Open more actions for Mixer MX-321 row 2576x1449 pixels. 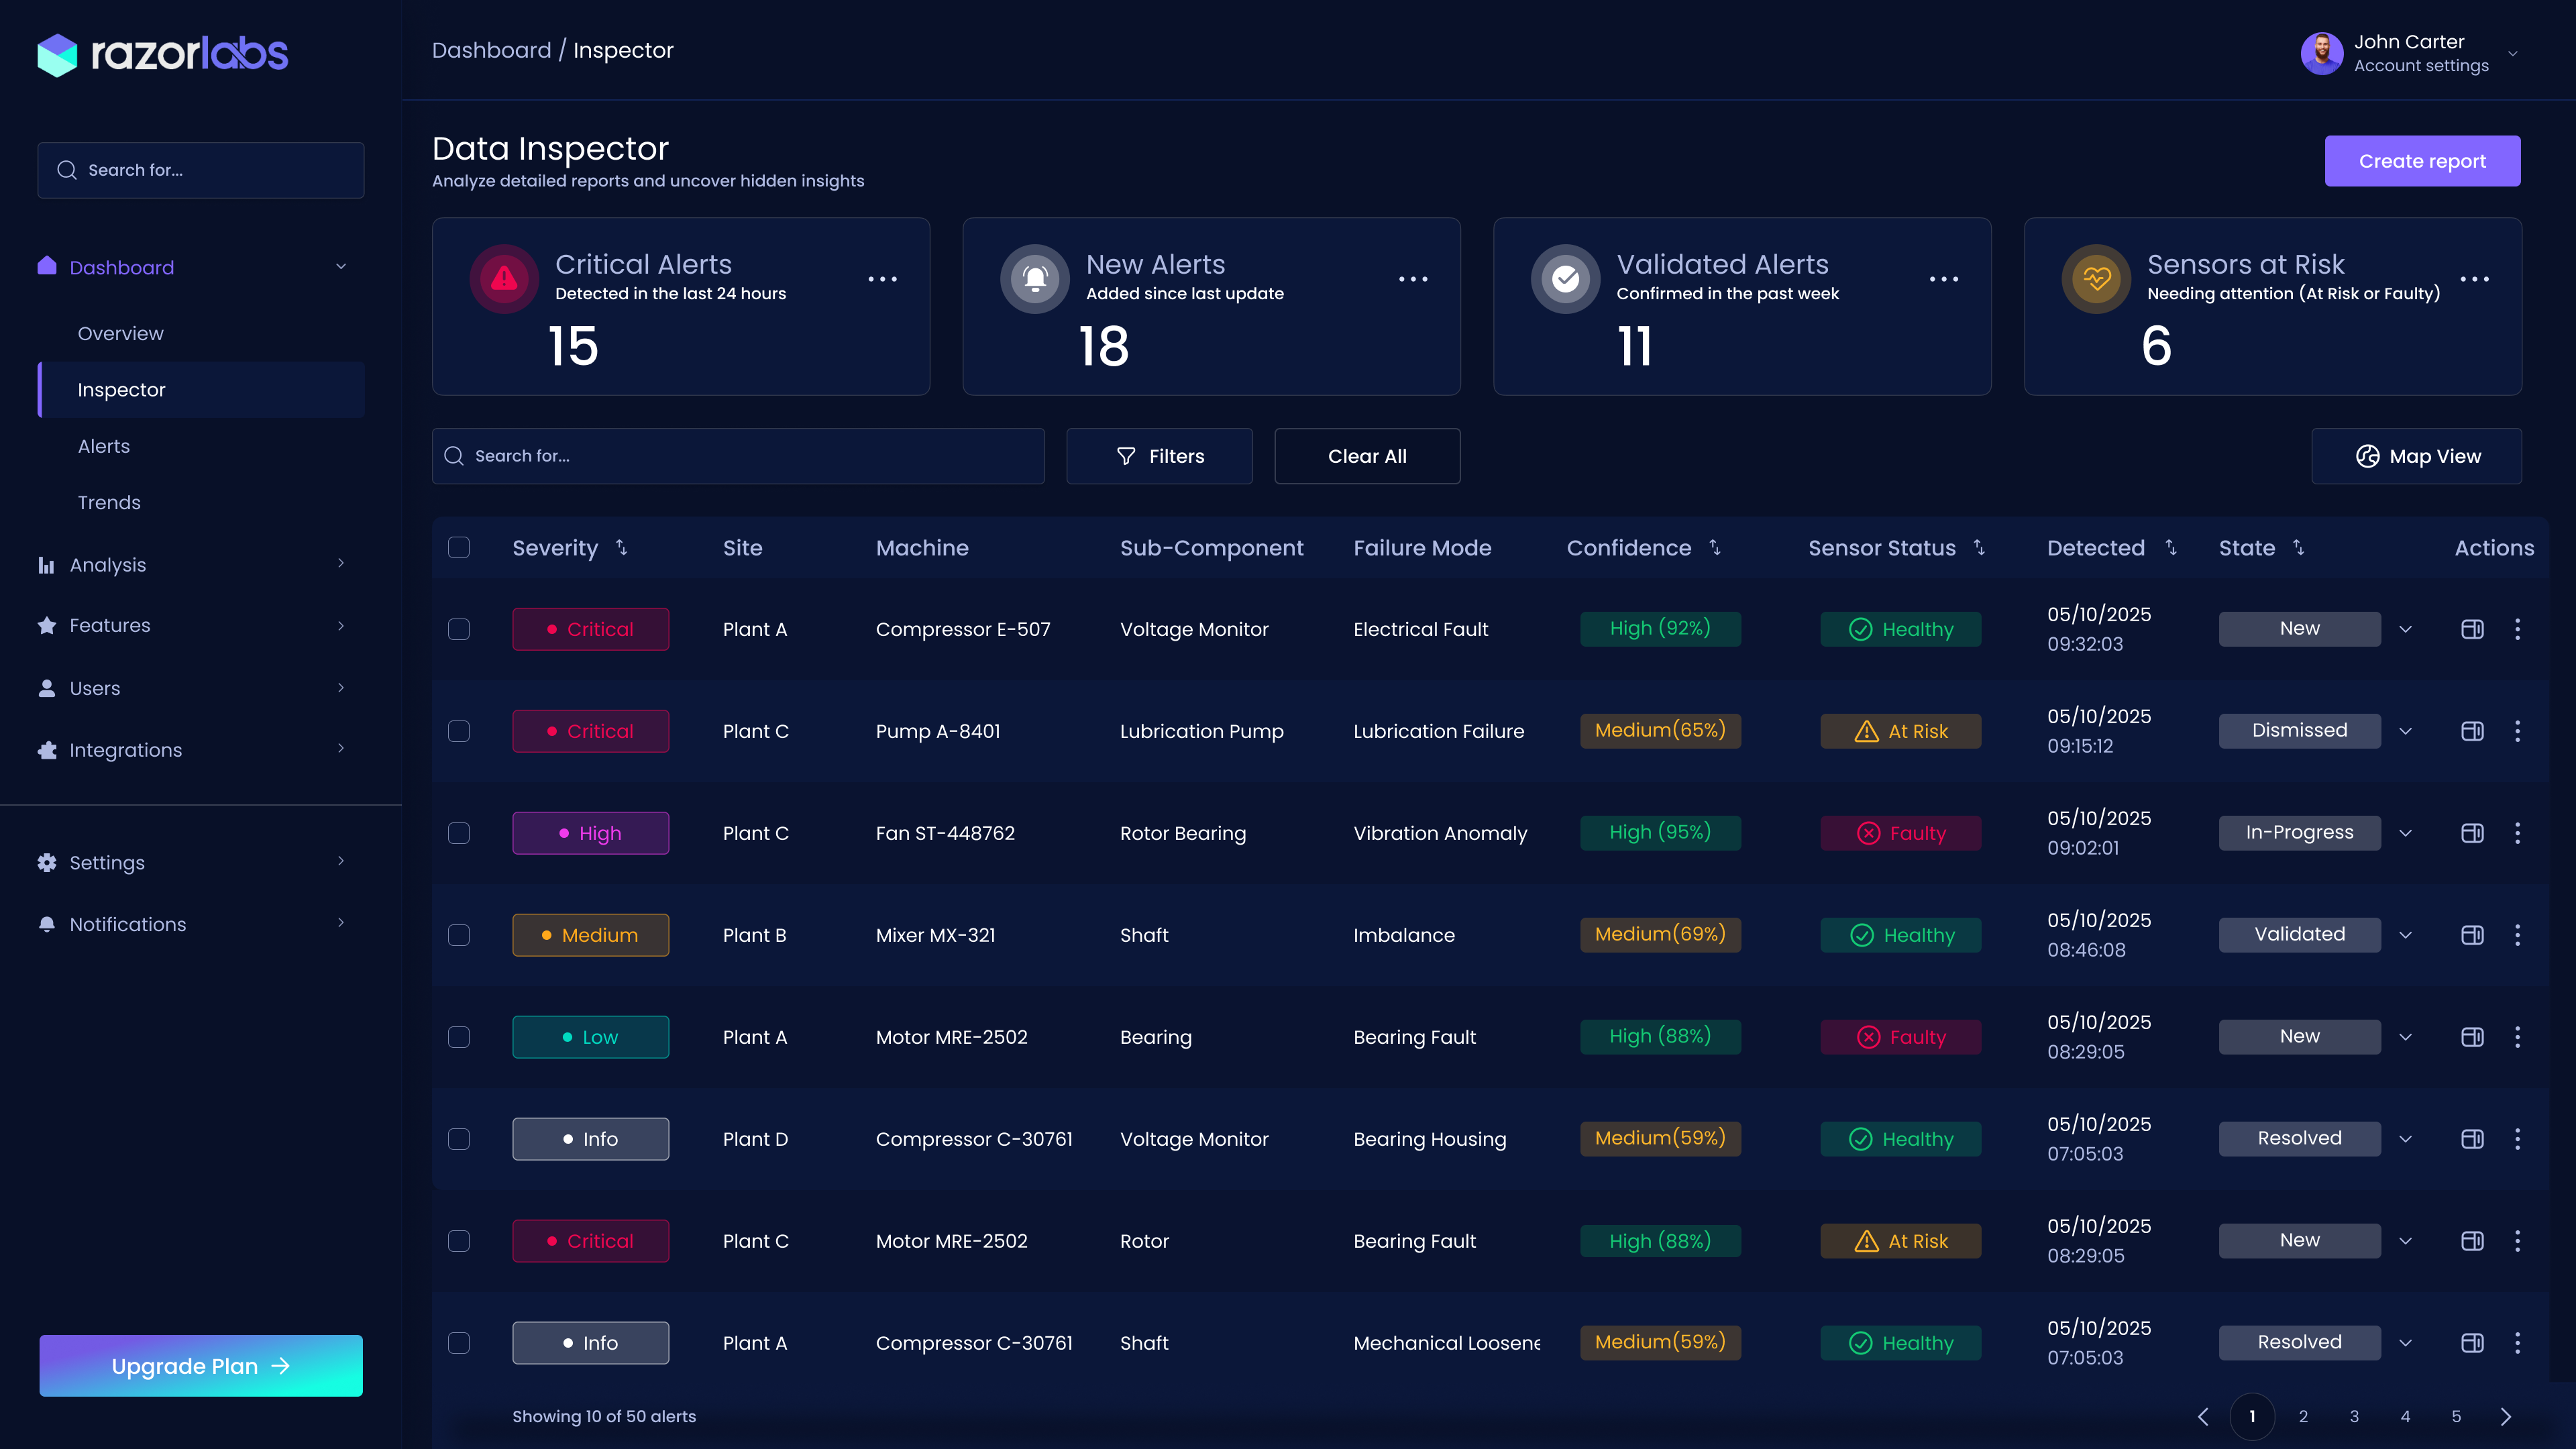[2518, 935]
